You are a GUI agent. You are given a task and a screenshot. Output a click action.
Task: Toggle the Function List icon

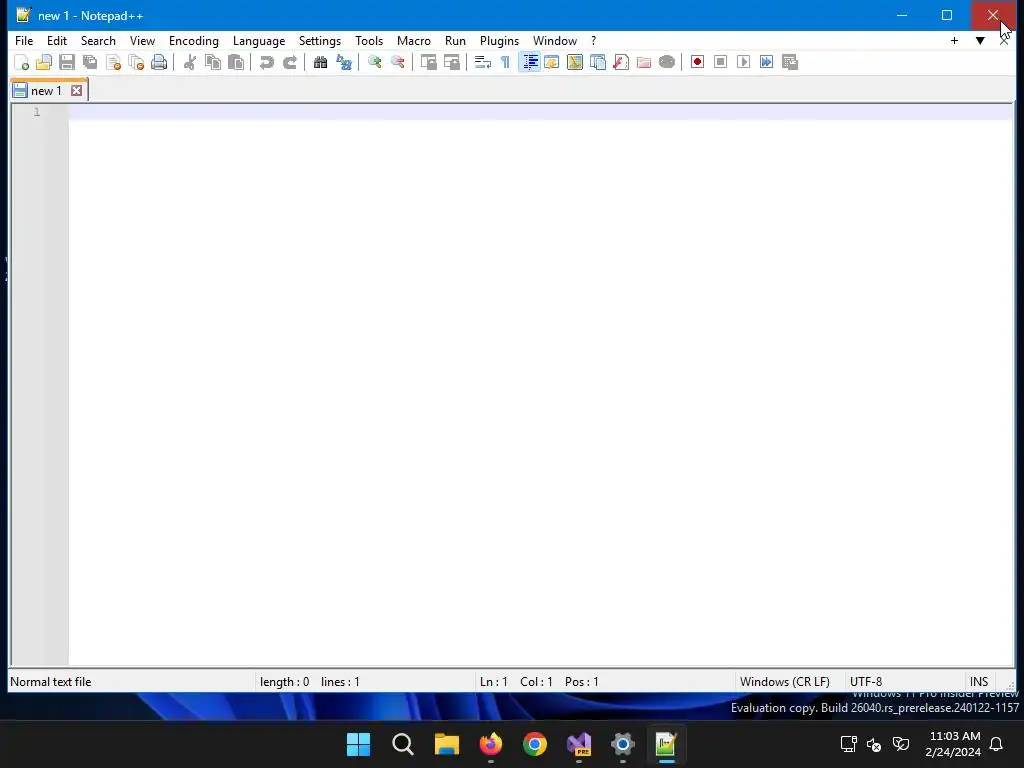click(621, 62)
